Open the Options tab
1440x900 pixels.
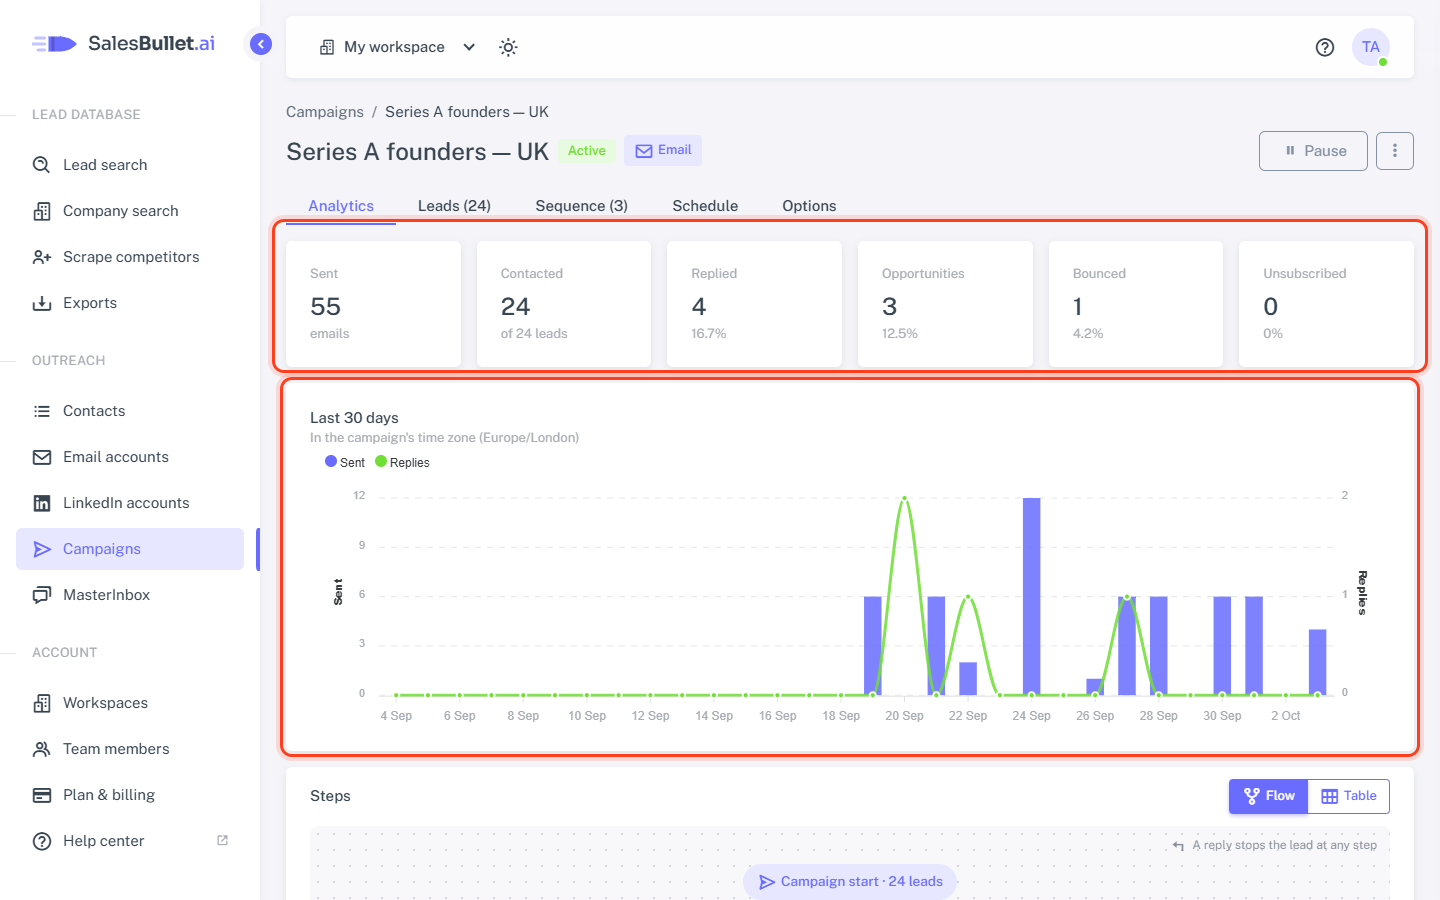(x=809, y=206)
